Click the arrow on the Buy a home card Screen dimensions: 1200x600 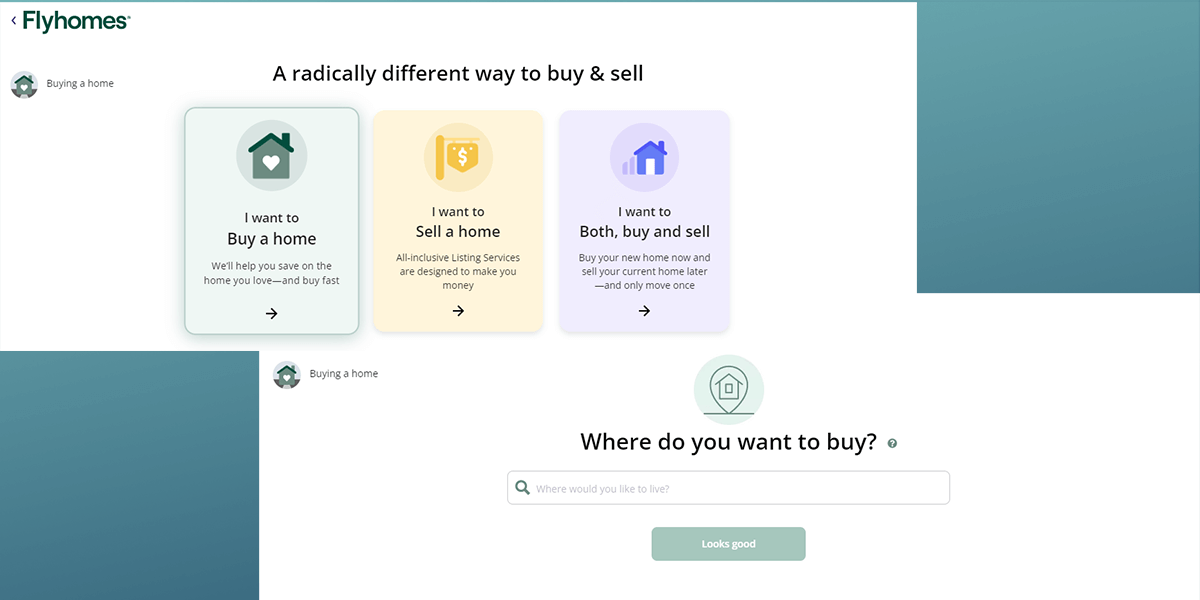(271, 313)
